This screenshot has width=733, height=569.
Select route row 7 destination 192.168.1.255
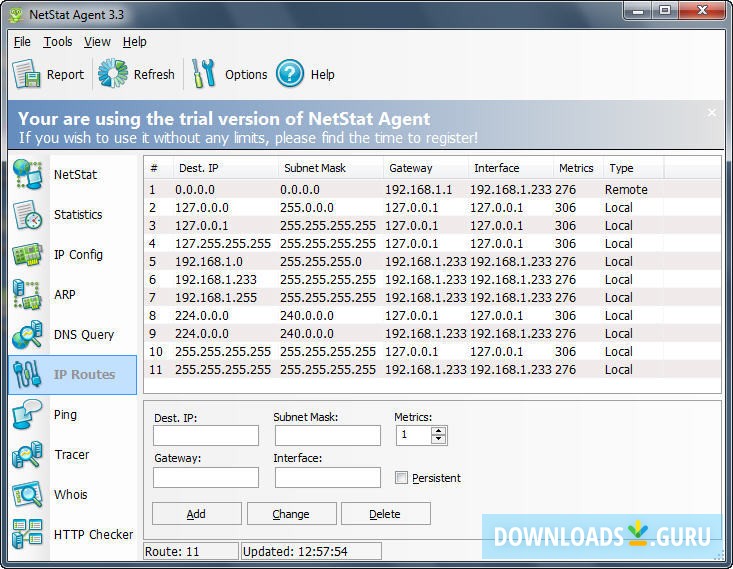(x=432, y=297)
